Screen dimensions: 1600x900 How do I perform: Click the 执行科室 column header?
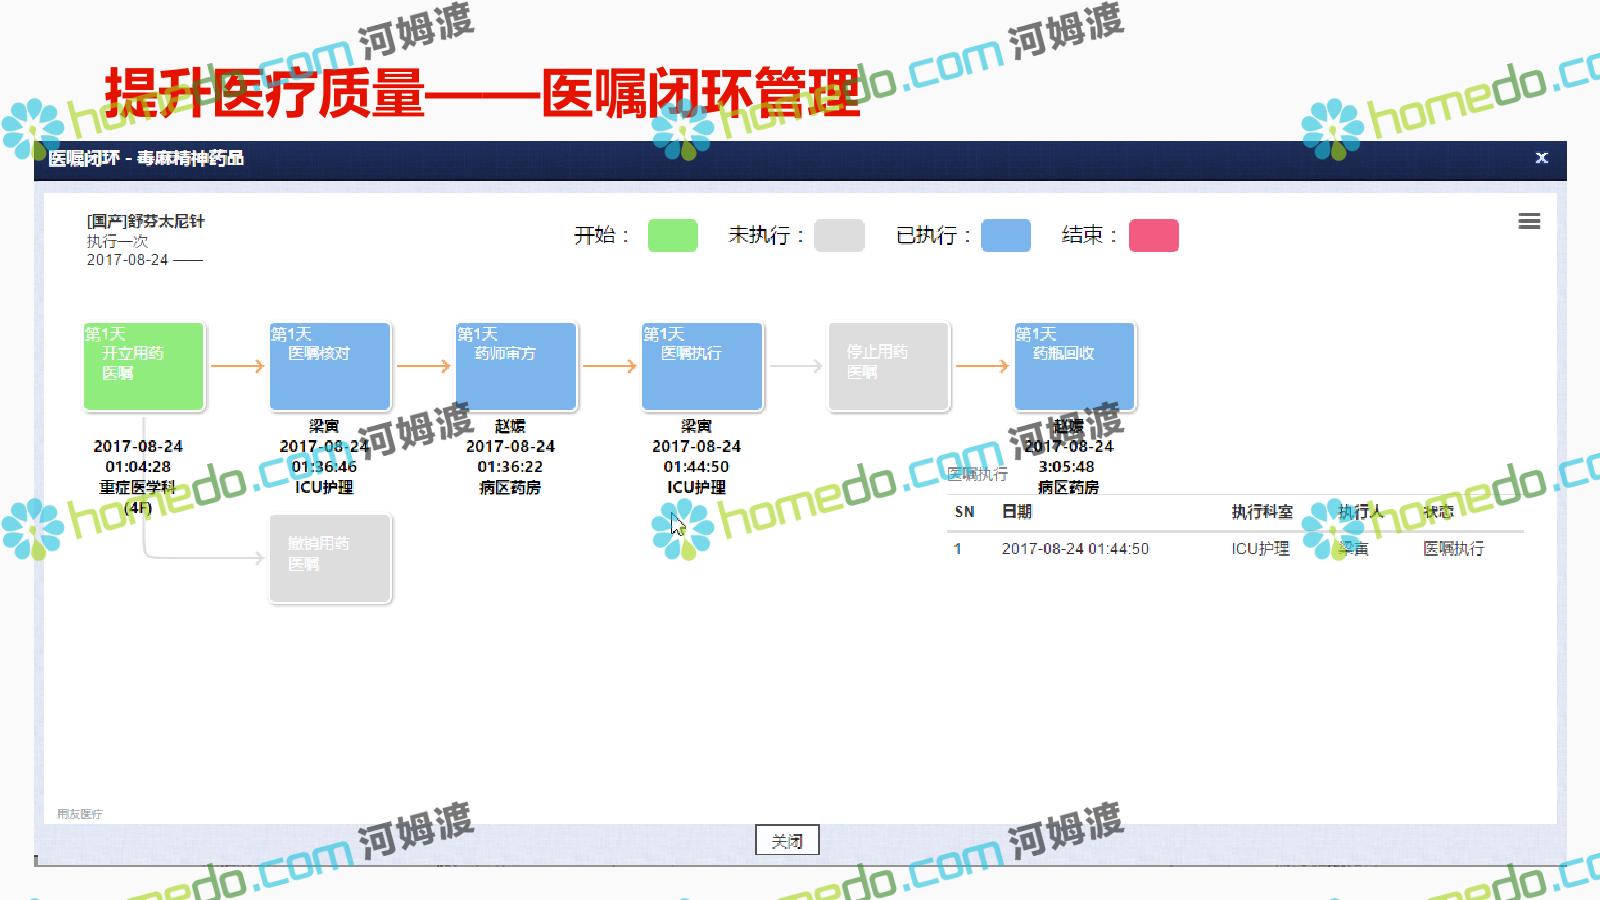1261,512
